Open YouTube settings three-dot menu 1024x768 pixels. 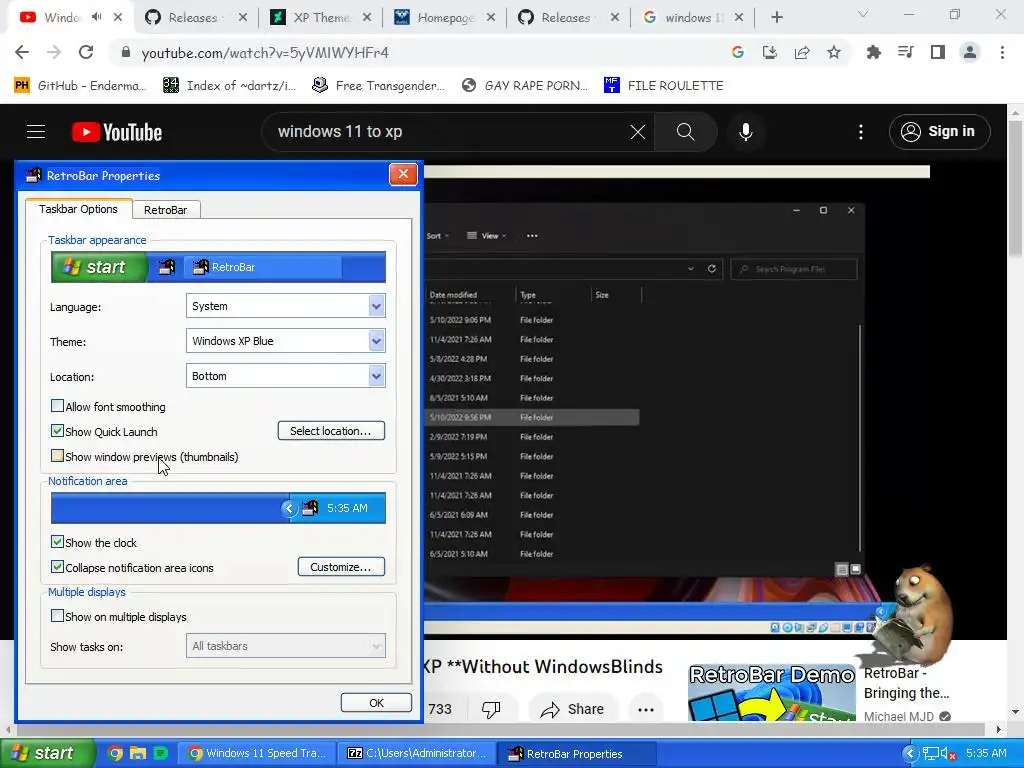tap(861, 132)
